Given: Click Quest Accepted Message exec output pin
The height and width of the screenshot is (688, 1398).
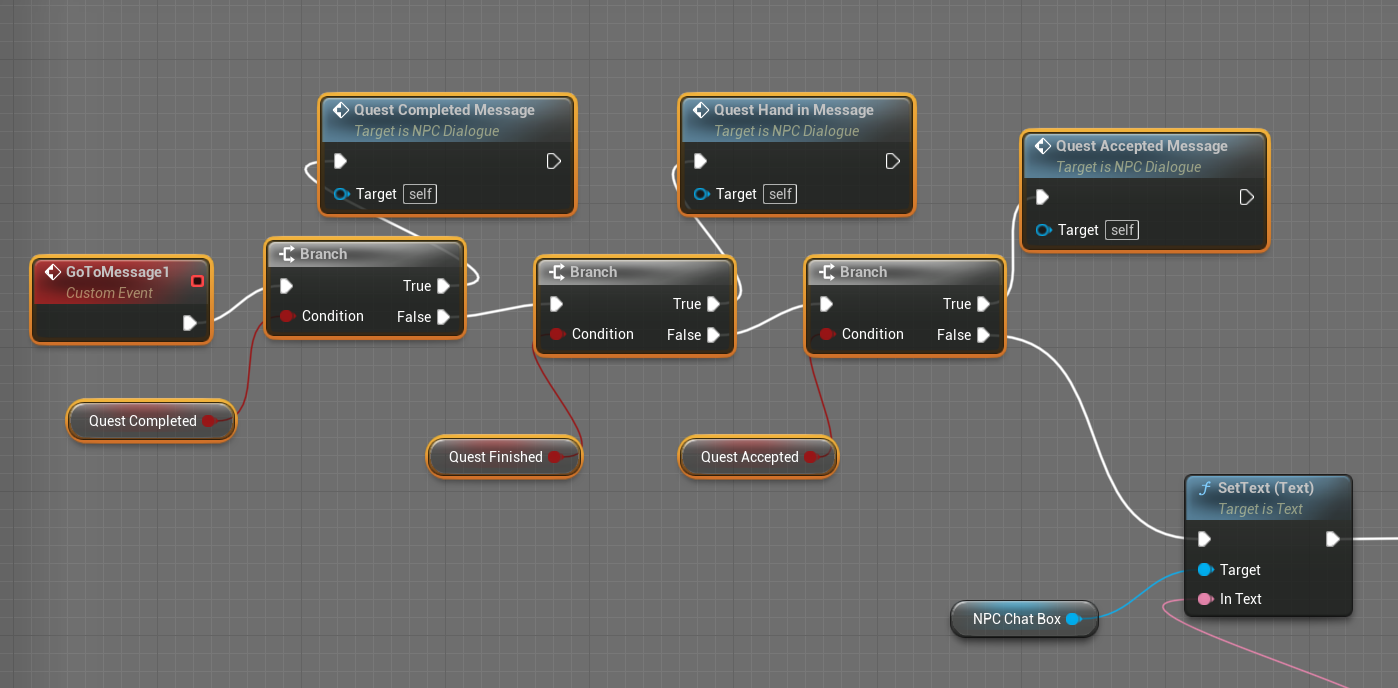Looking at the screenshot, I should pyautogui.click(x=1246, y=197).
